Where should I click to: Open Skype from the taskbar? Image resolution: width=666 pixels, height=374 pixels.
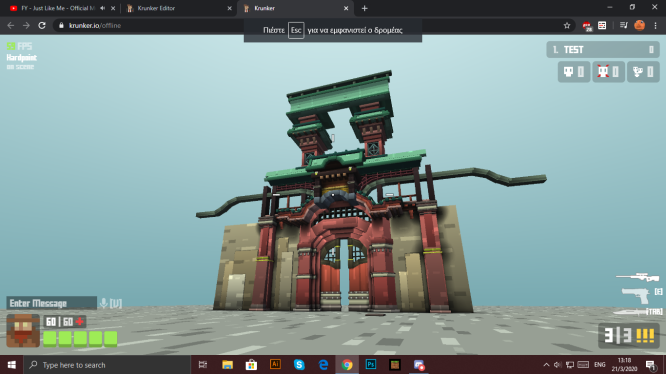tap(299, 365)
